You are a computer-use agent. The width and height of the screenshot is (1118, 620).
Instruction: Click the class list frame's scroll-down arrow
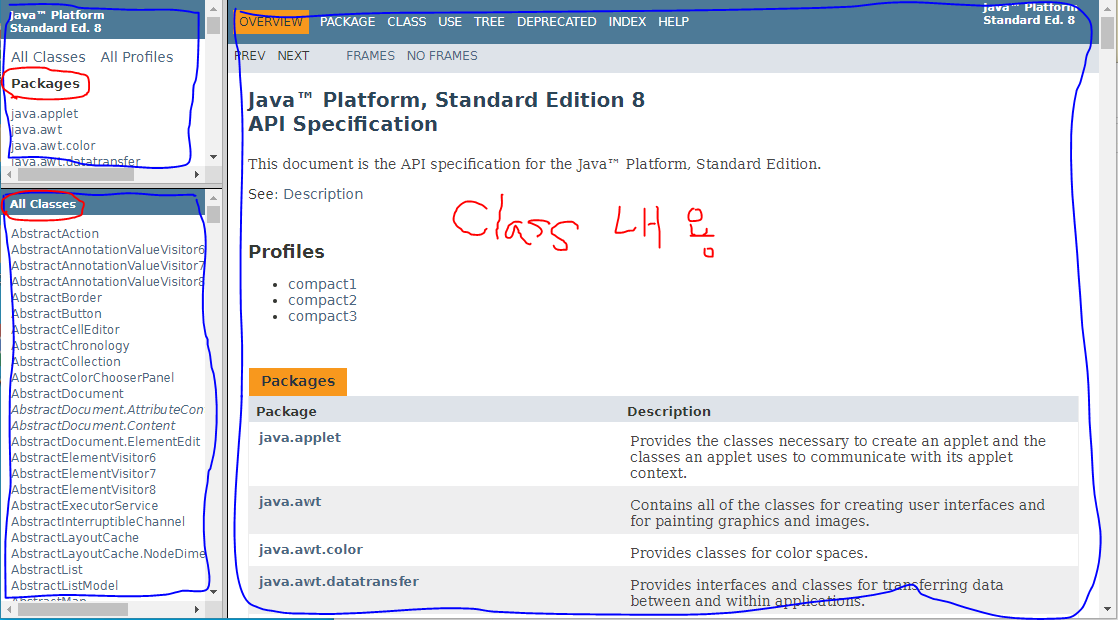click(213, 591)
